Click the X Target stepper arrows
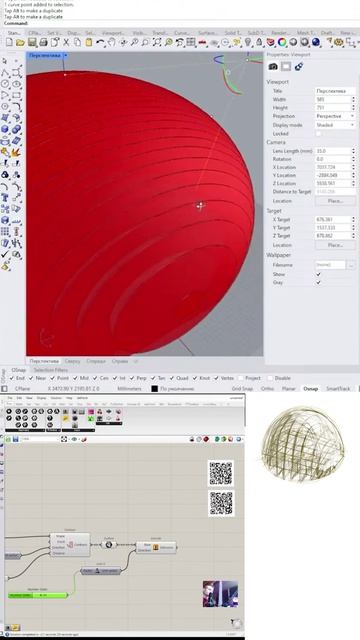This screenshot has height=640, width=360. (x=353, y=220)
